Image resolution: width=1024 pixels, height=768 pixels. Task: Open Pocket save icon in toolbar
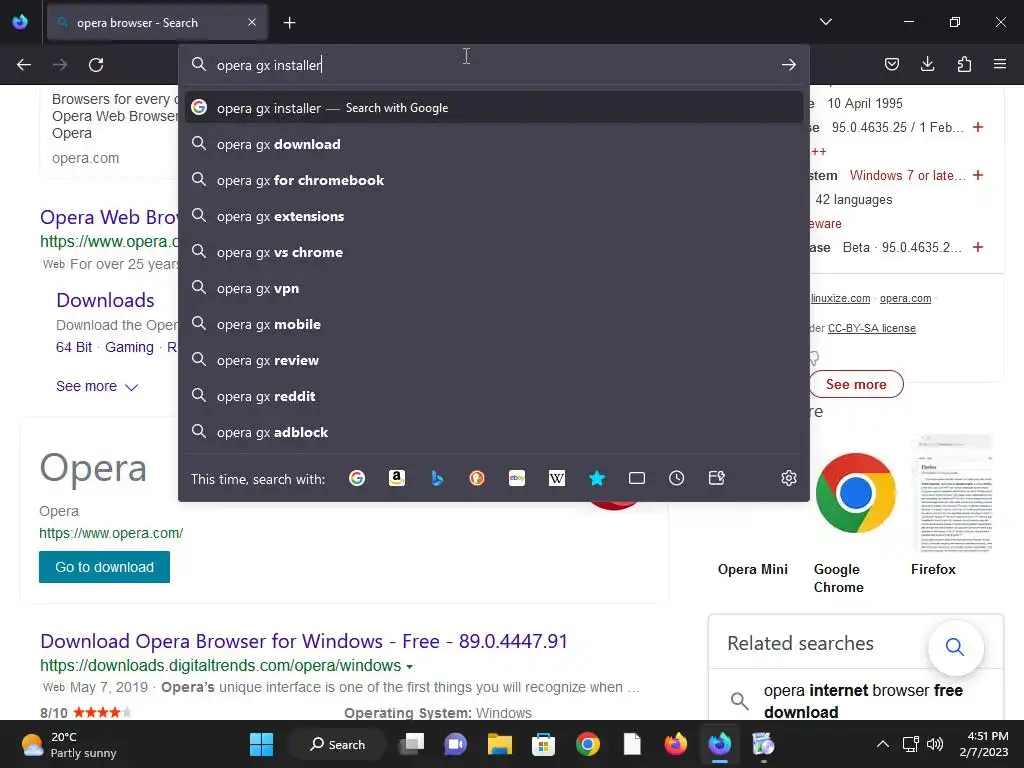(x=891, y=64)
